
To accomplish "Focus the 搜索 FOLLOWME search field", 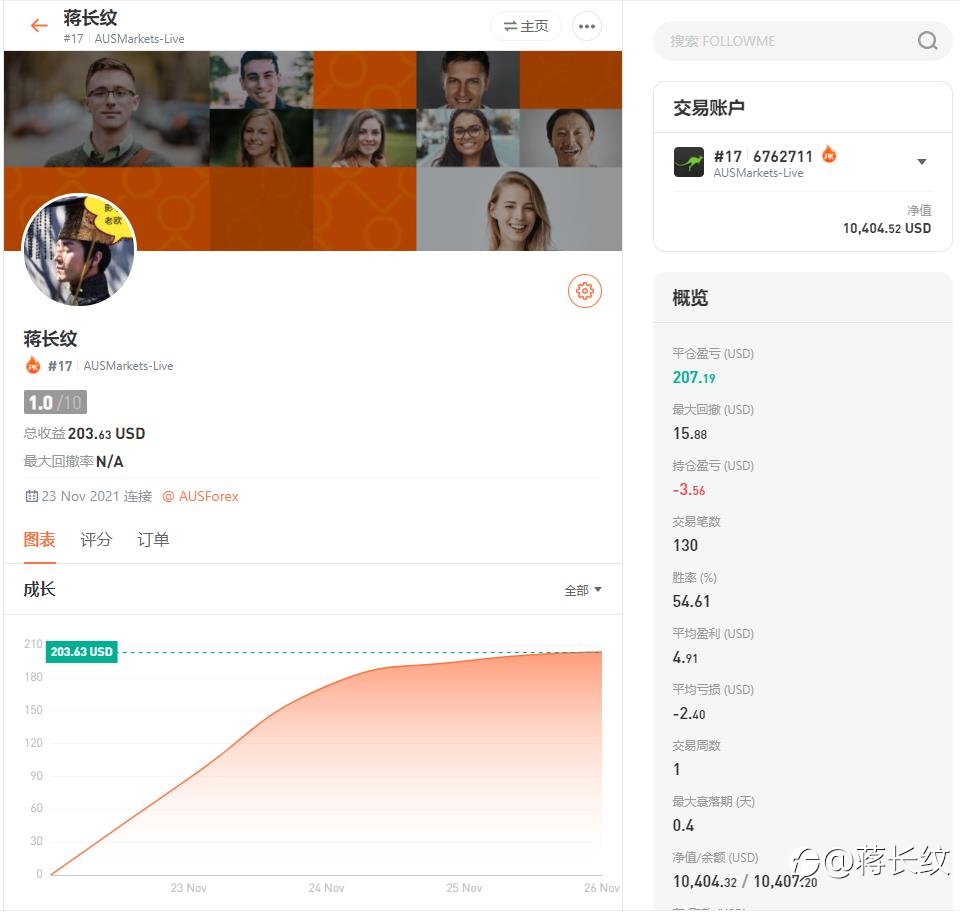I will tap(802, 41).
